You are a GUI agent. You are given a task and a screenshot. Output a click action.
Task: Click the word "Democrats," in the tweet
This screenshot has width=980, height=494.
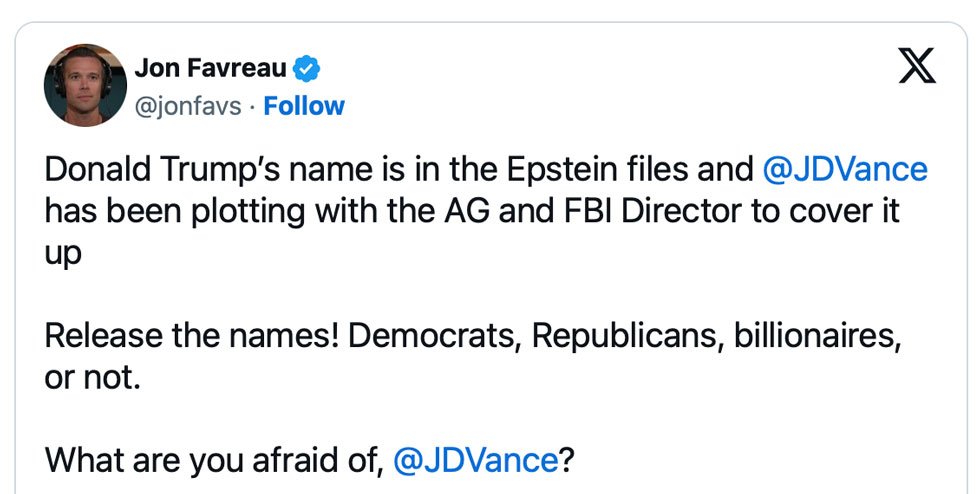tap(434, 336)
